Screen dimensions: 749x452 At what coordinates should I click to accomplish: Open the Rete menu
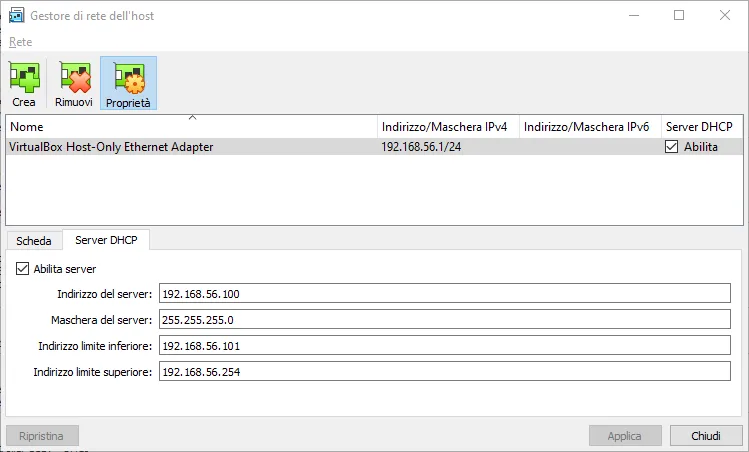tap(21, 42)
